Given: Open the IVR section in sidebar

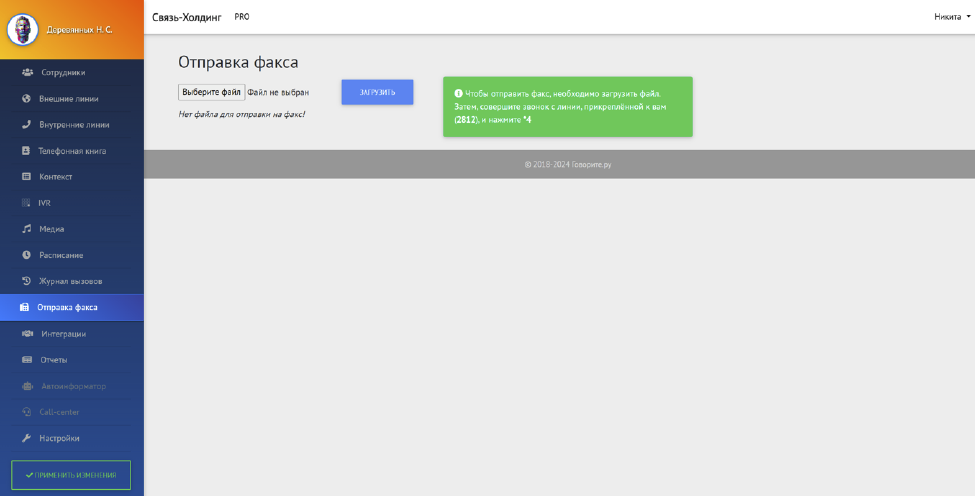Looking at the screenshot, I should [44, 203].
